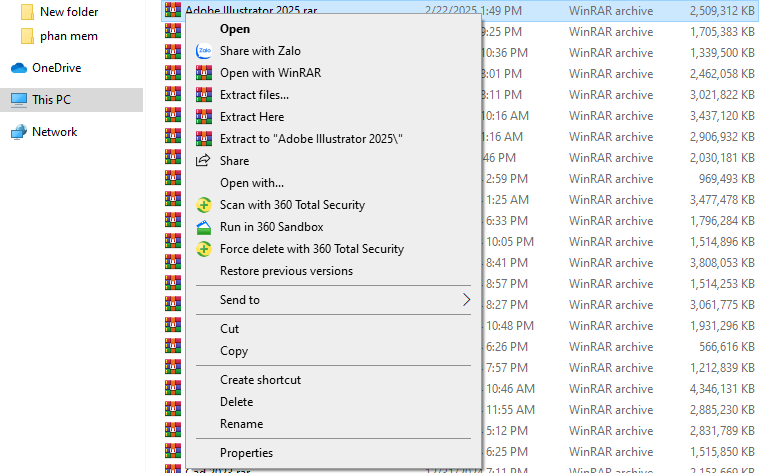
Task: Click the 360 icon for Scan with 360 Total Security
Action: tap(204, 205)
